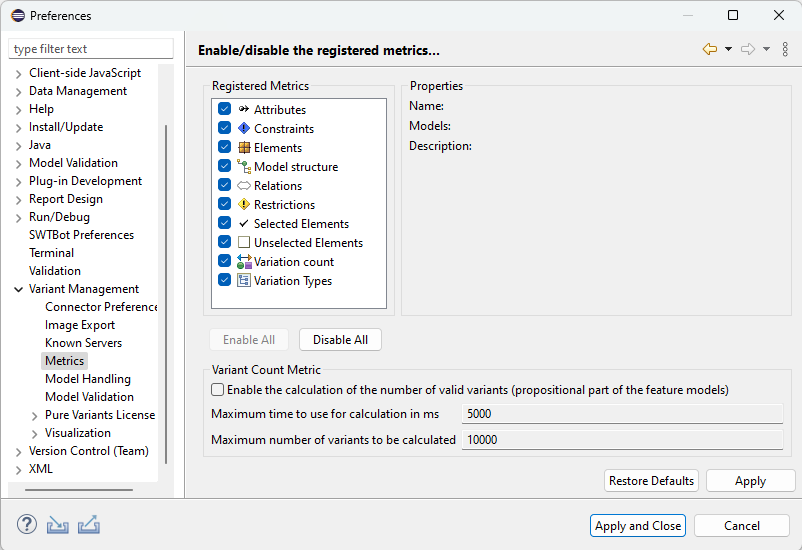This screenshot has height=550, width=802.
Task: Click the type filter text field
Action: (x=90, y=49)
